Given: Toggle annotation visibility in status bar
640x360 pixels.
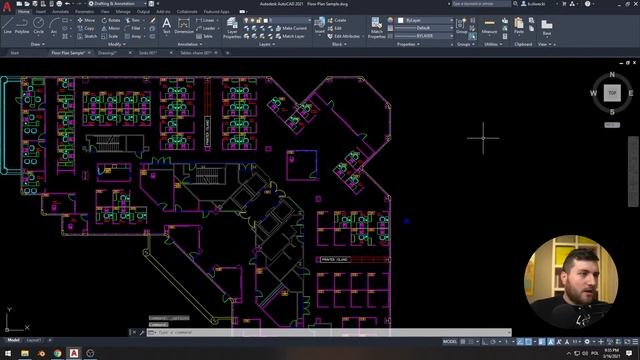Looking at the screenshot, I should pos(551,342).
